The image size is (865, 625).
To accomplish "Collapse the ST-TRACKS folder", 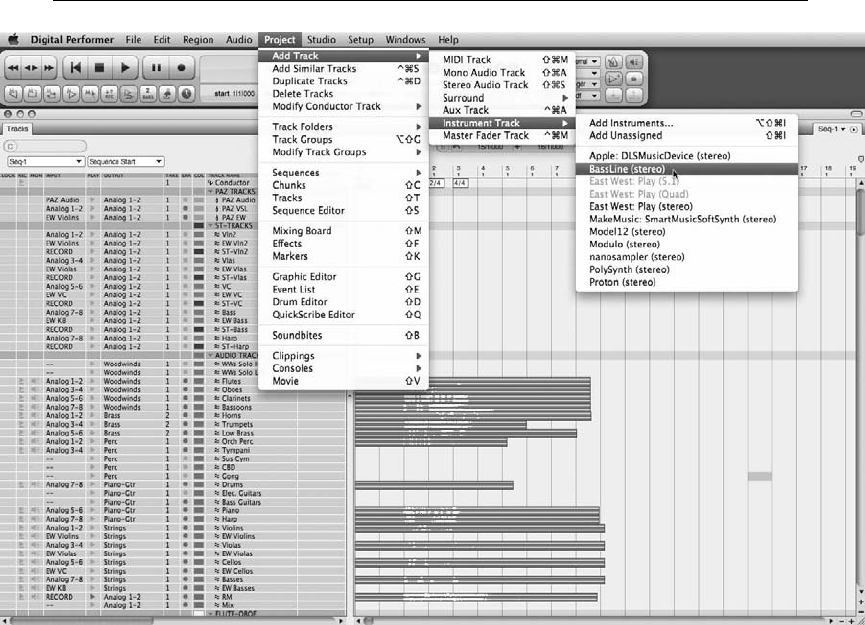I will 210,226.
